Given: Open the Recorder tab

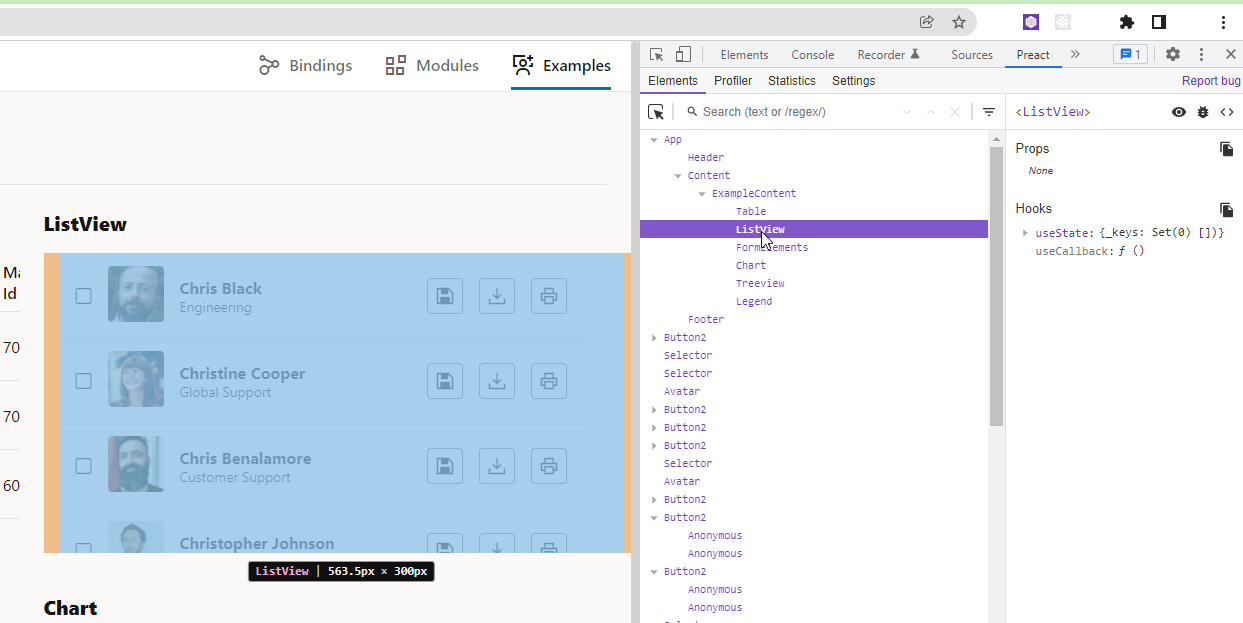Looking at the screenshot, I should click(x=888, y=55).
